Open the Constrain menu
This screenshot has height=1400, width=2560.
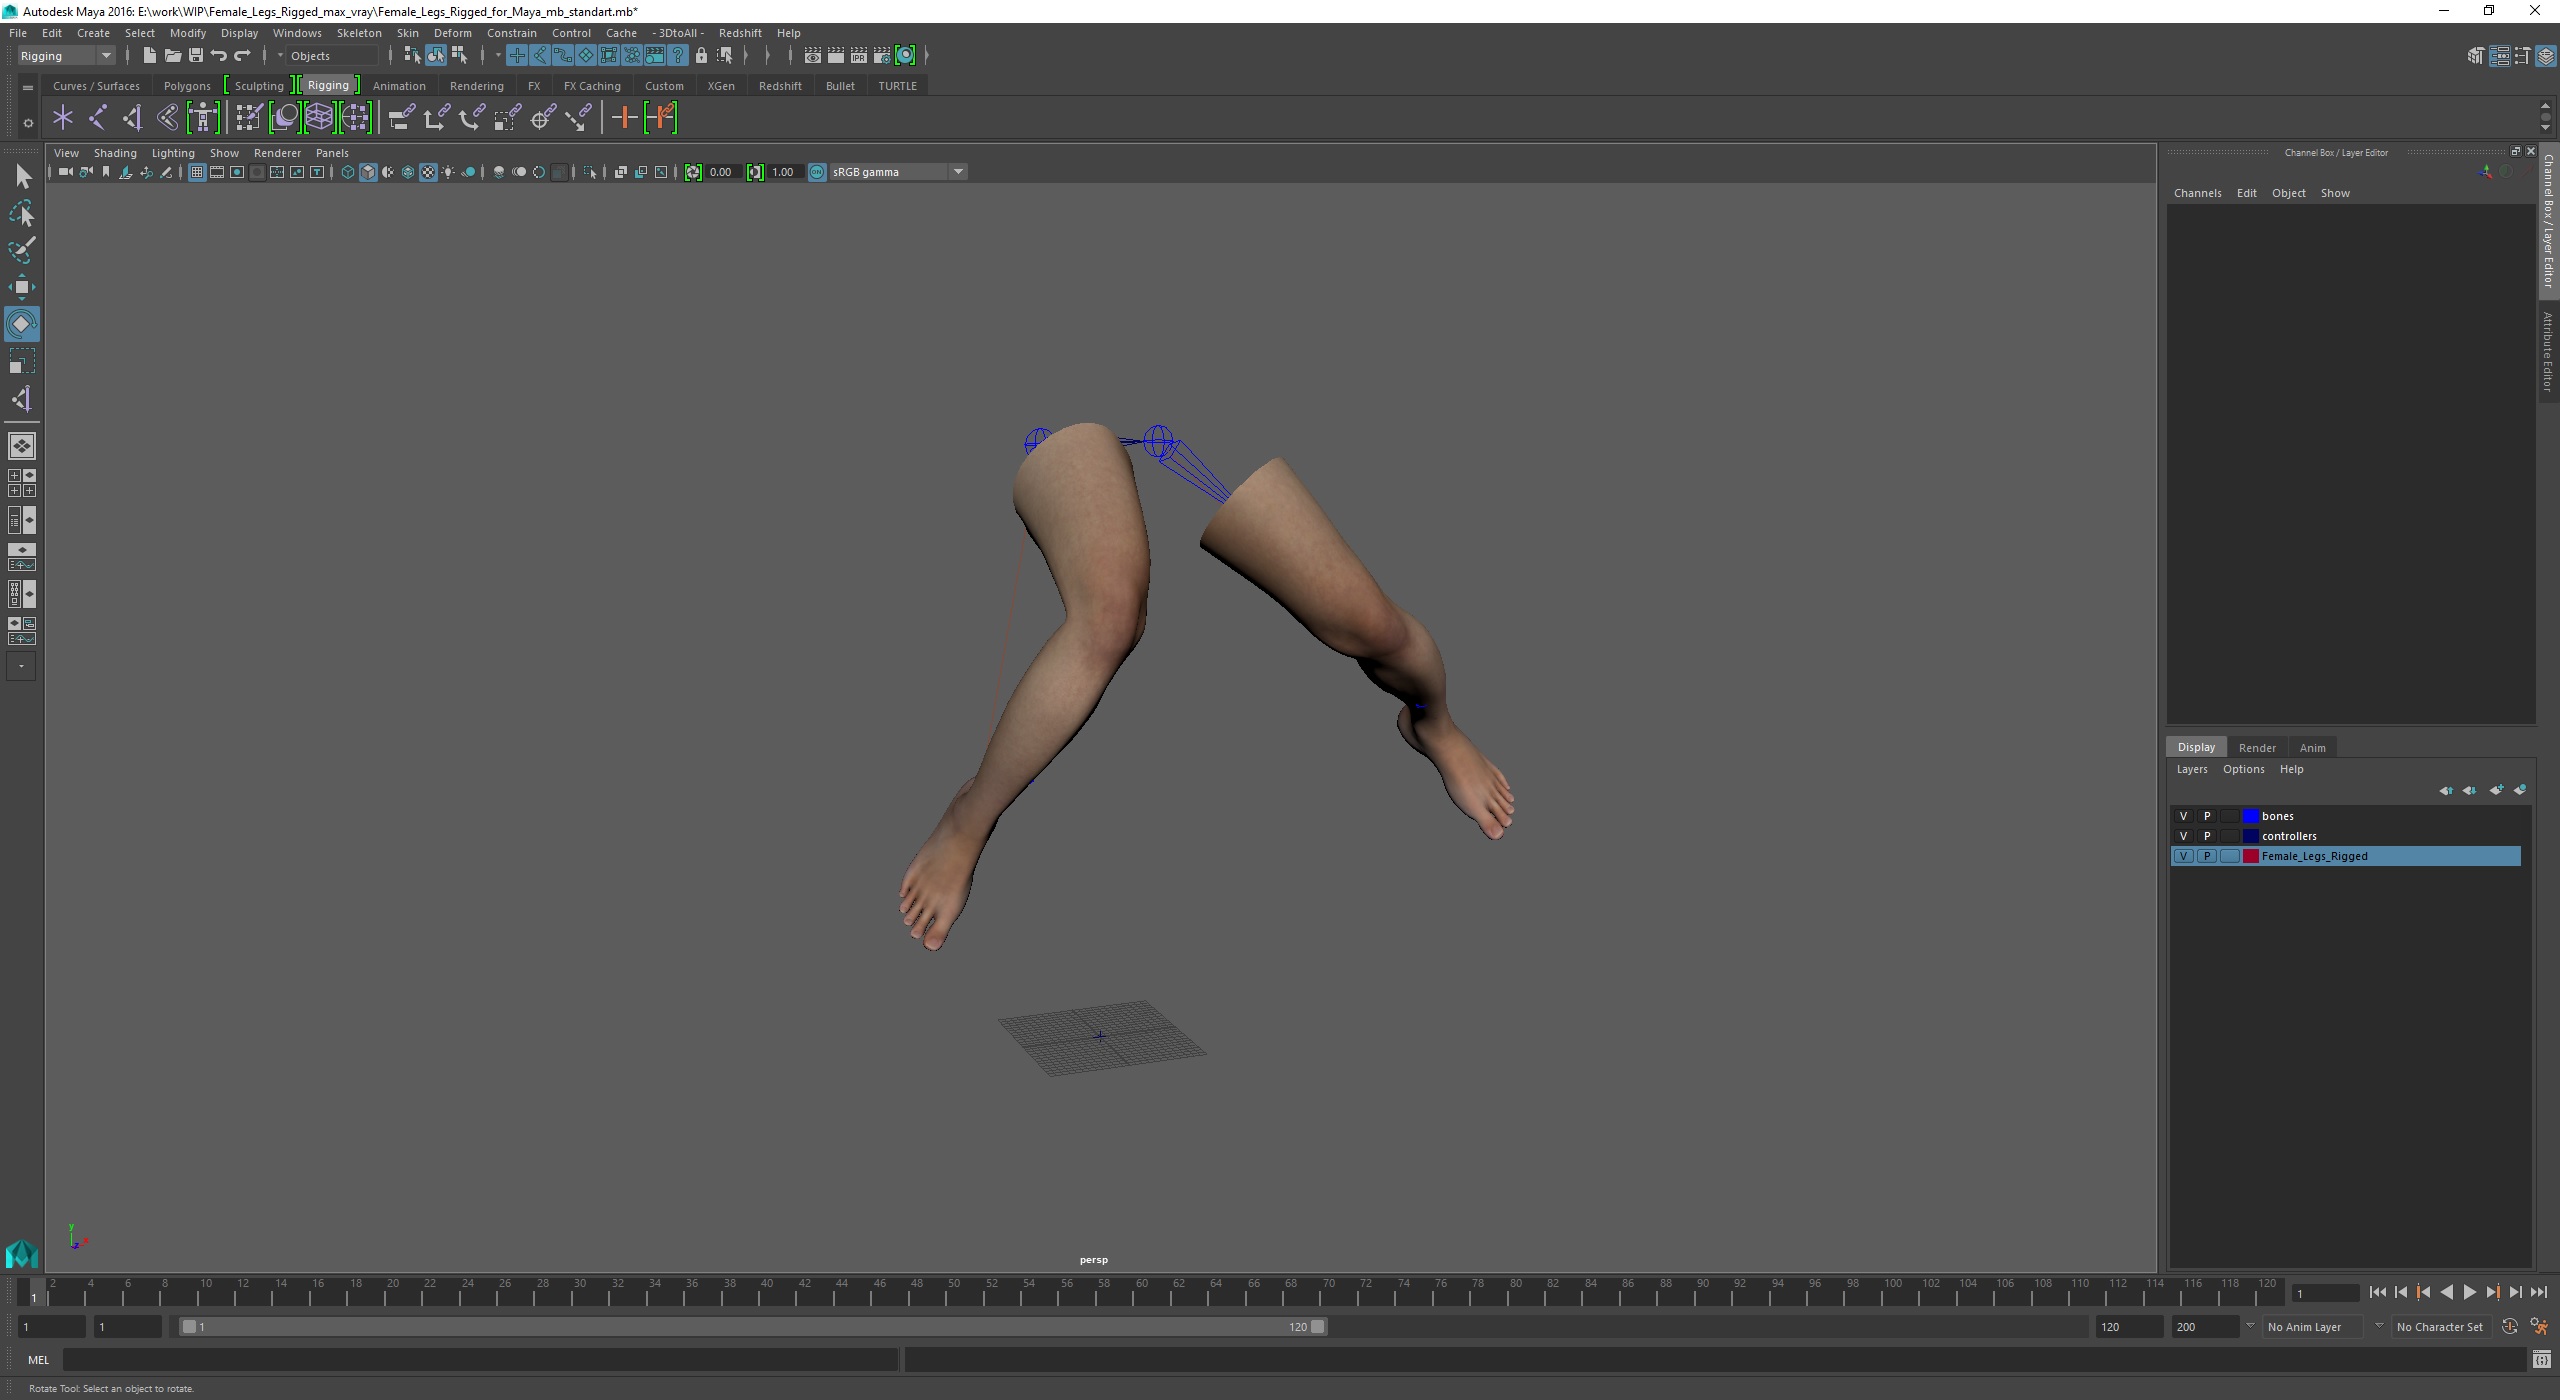coord(511,33)
